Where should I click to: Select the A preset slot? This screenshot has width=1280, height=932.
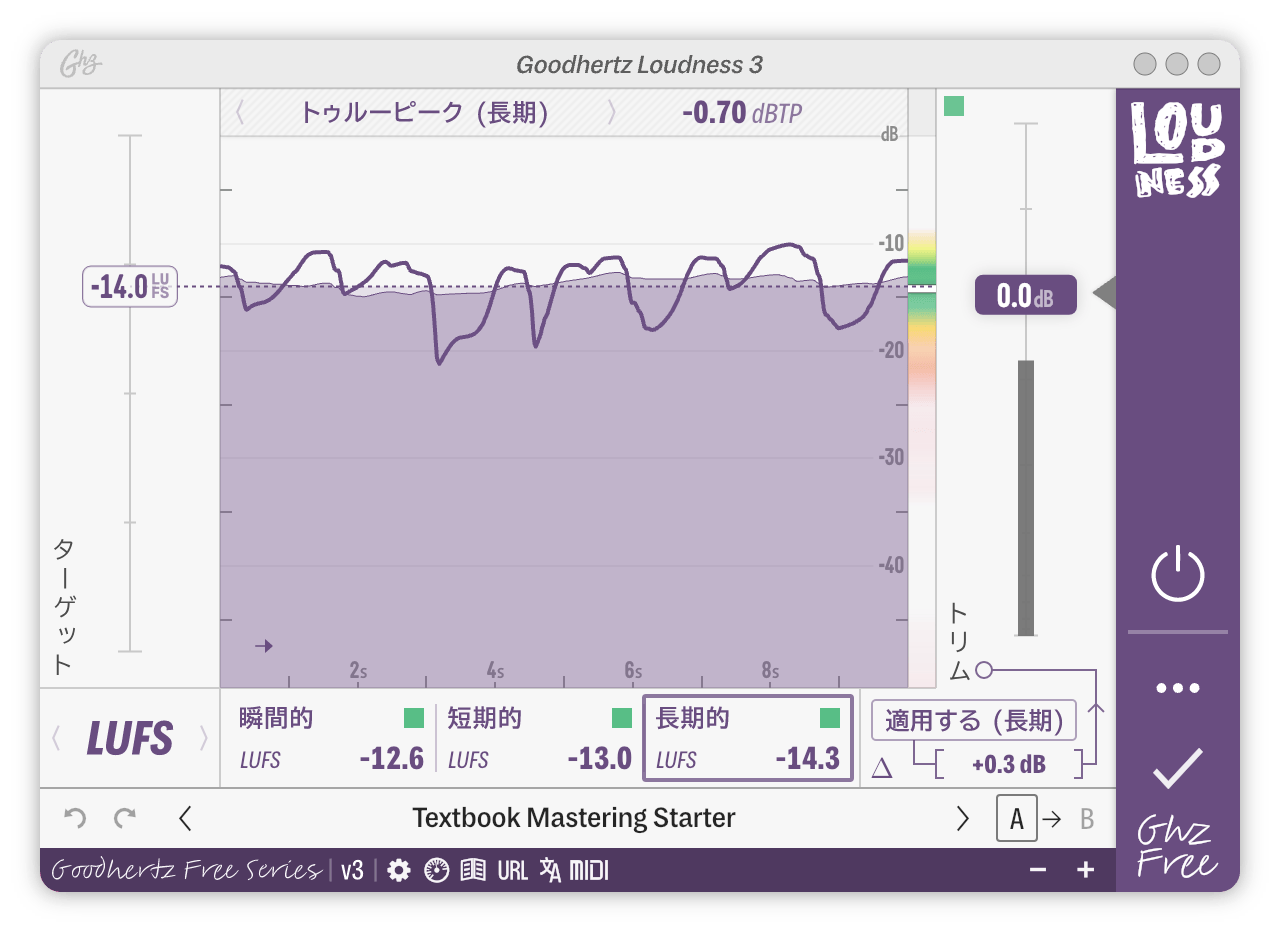click(x=1017, y=819)
